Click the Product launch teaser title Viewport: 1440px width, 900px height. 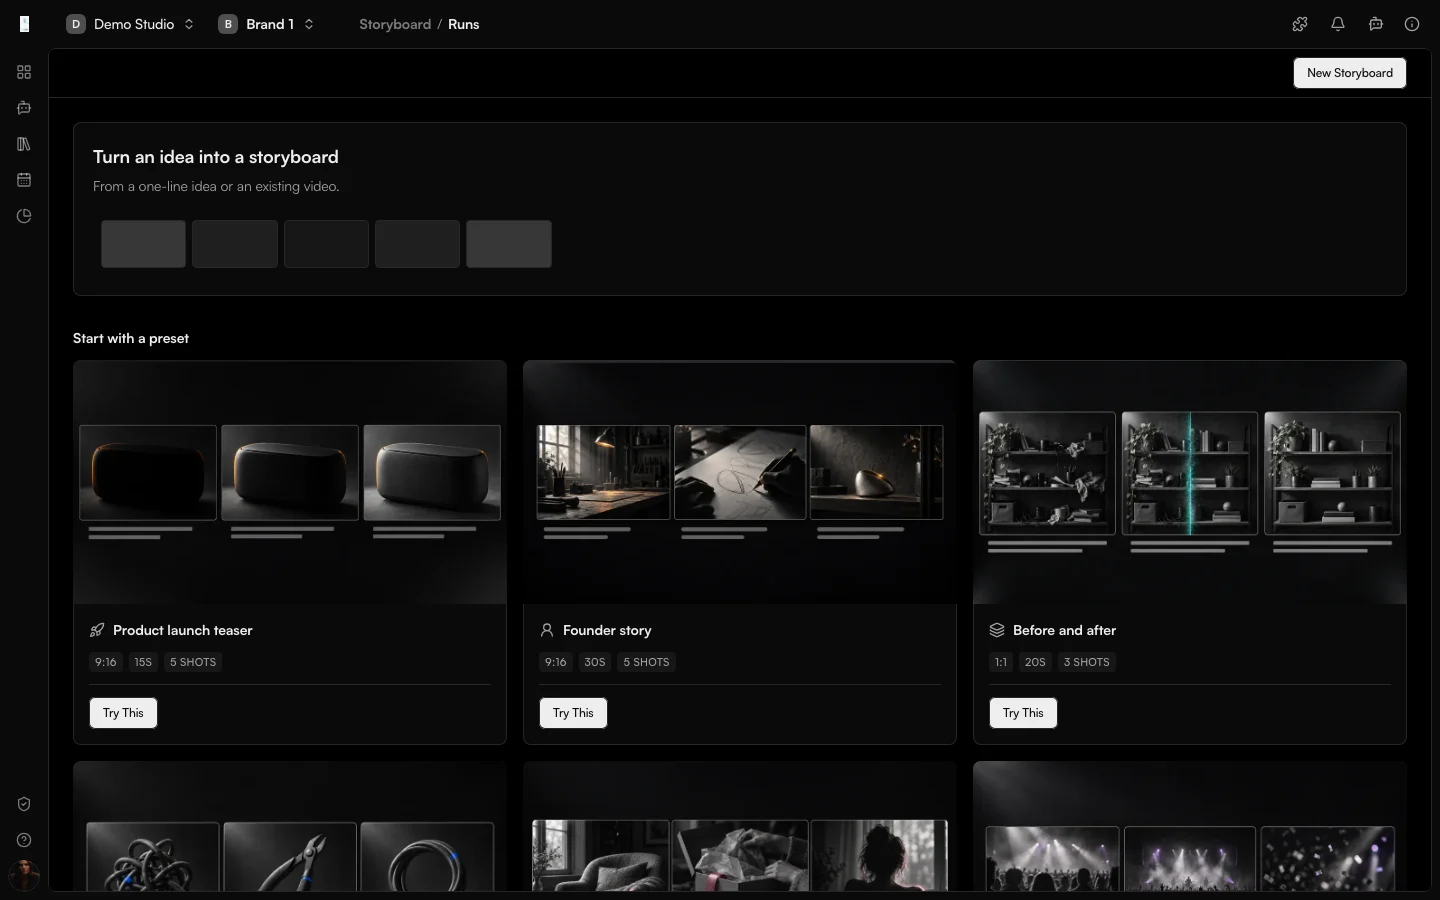coord(183,630)
